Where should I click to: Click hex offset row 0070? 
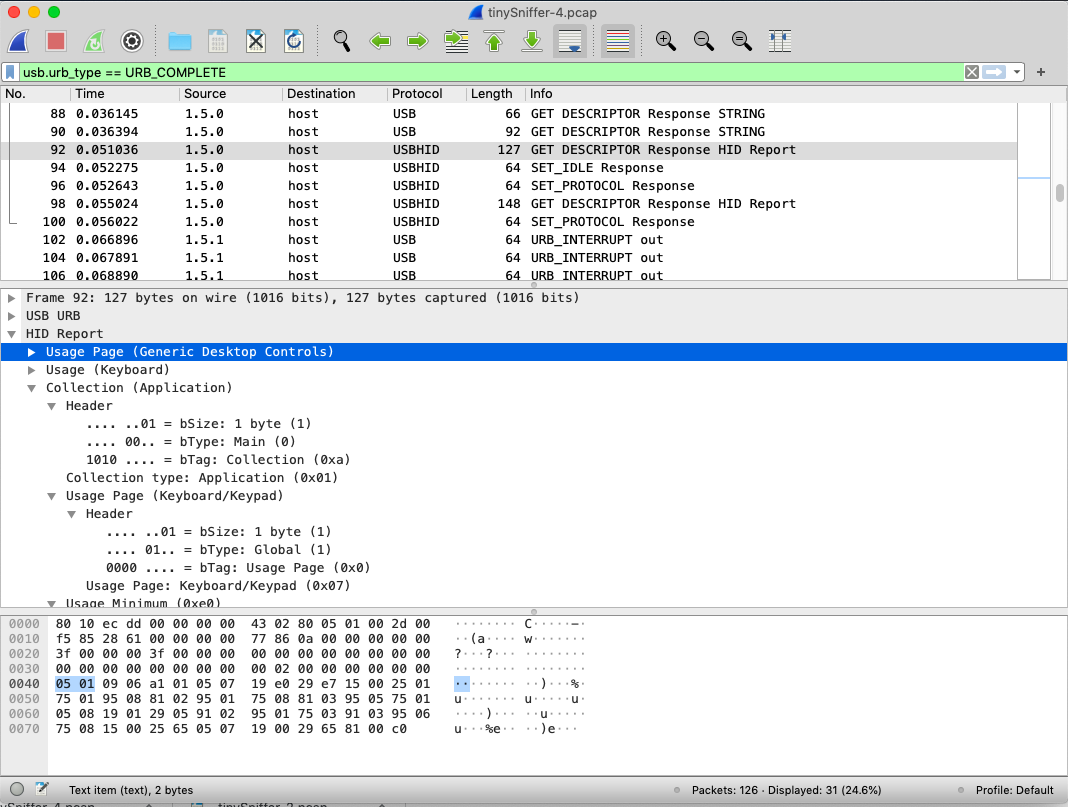[25, 729]
